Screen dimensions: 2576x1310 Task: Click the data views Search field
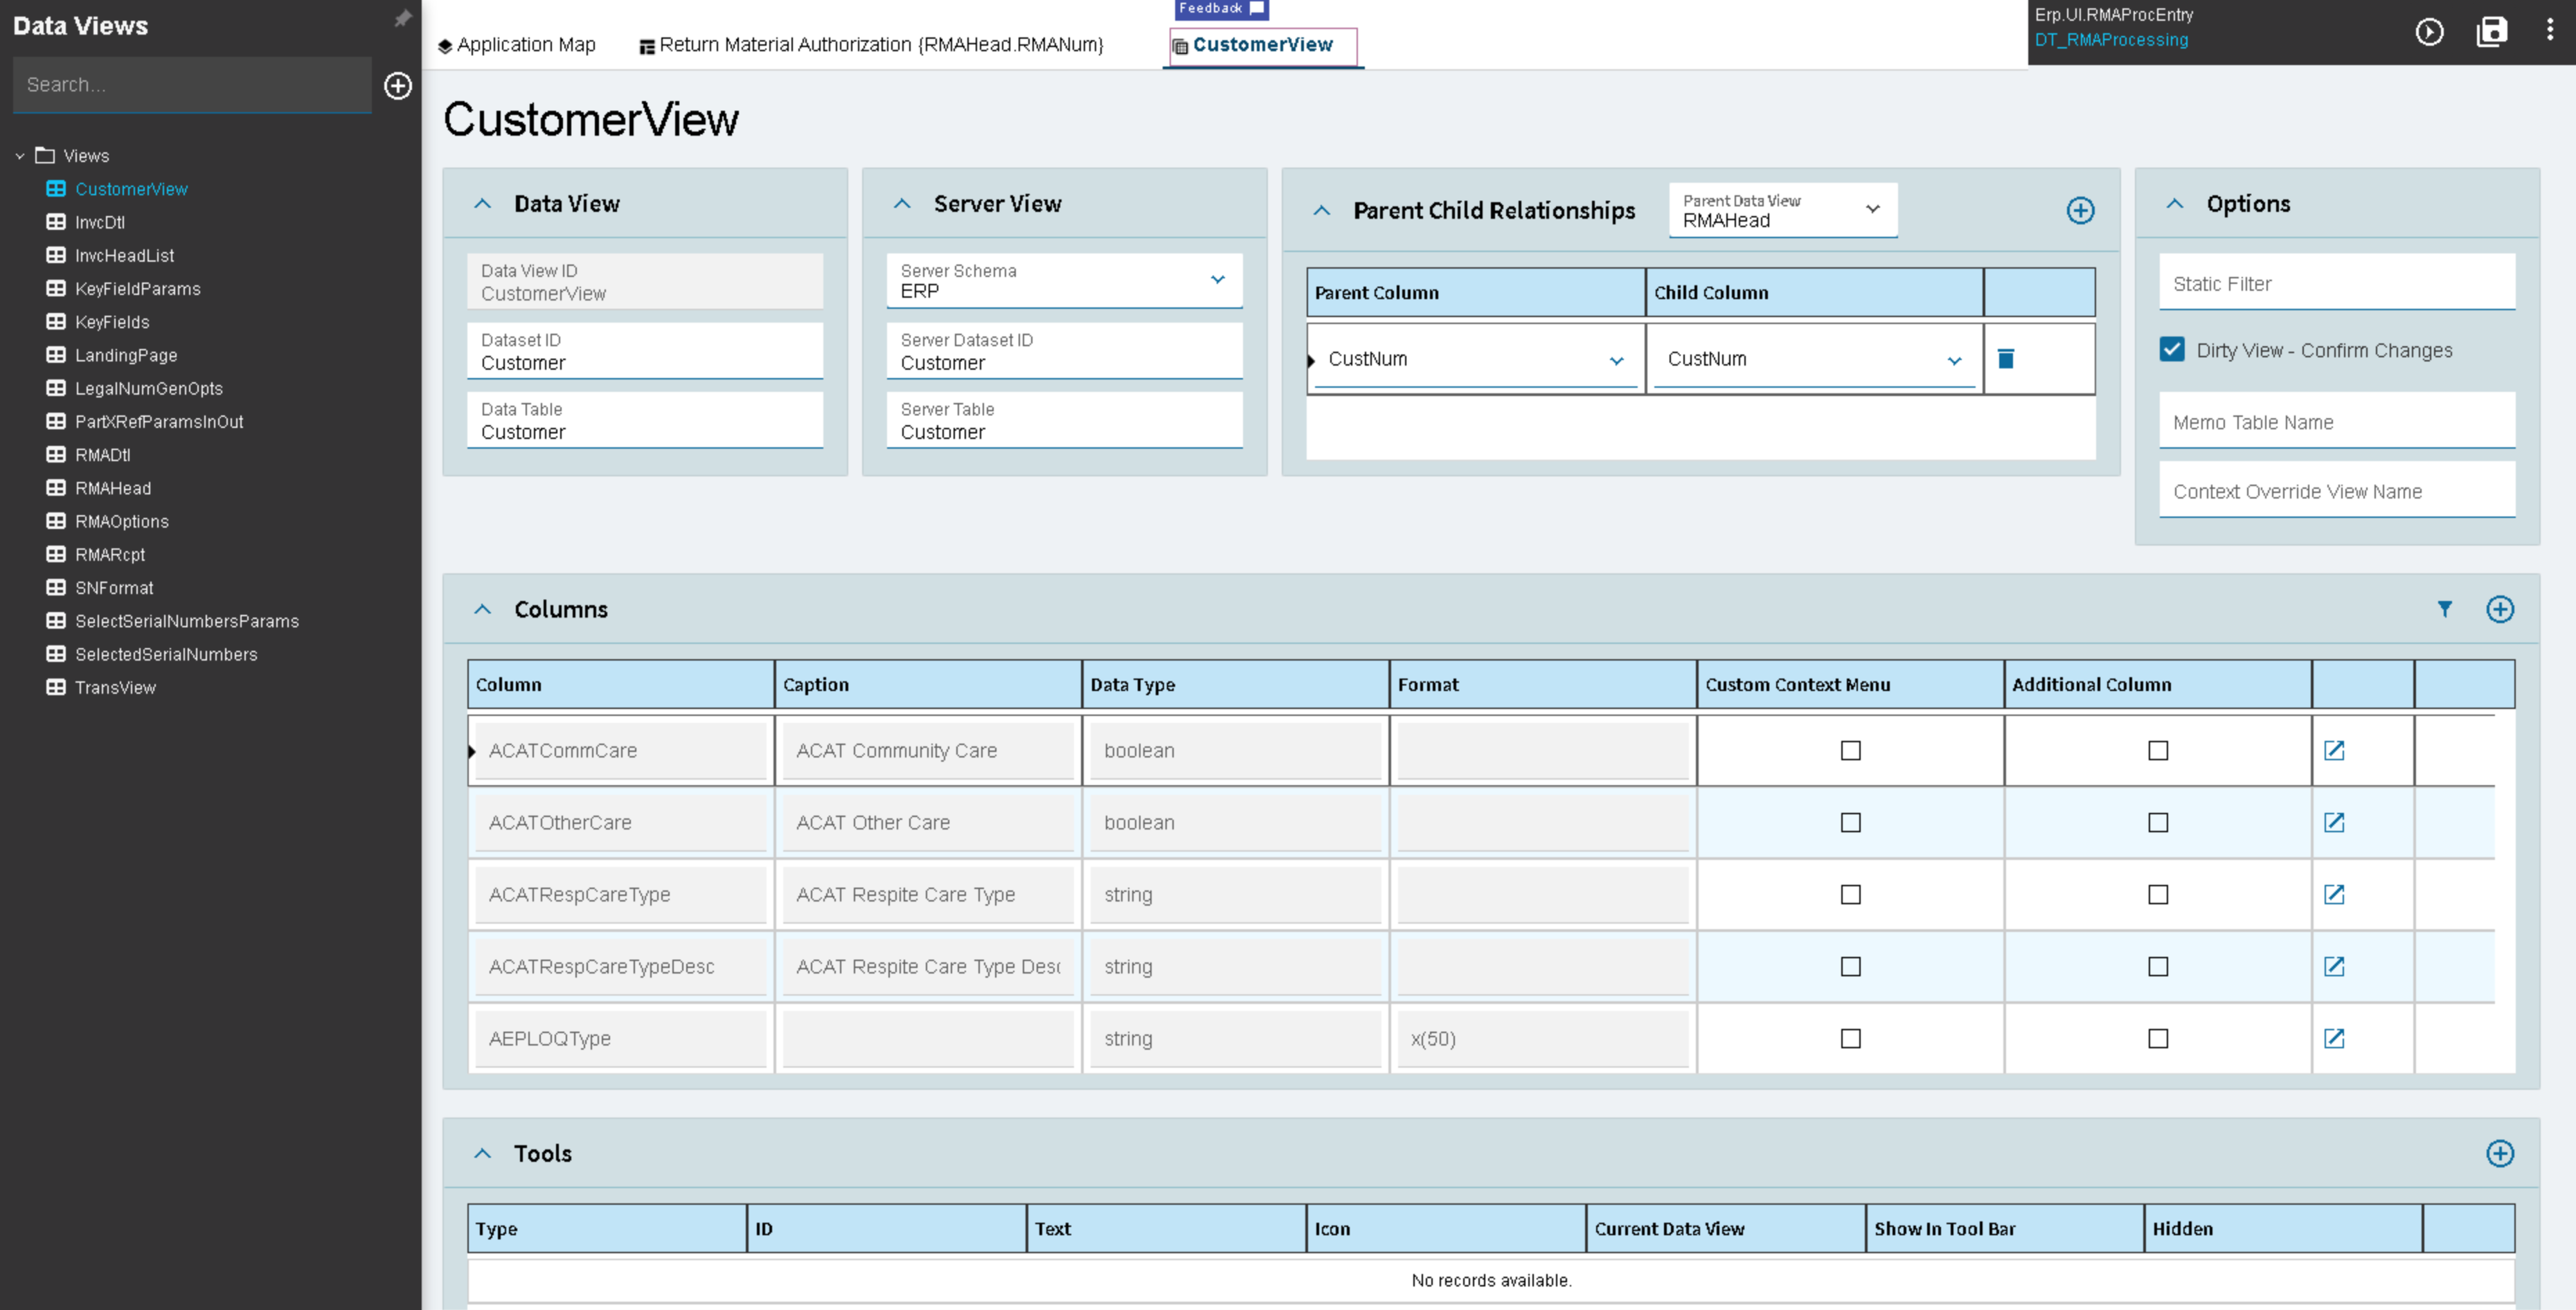click(x=192, y=85)
